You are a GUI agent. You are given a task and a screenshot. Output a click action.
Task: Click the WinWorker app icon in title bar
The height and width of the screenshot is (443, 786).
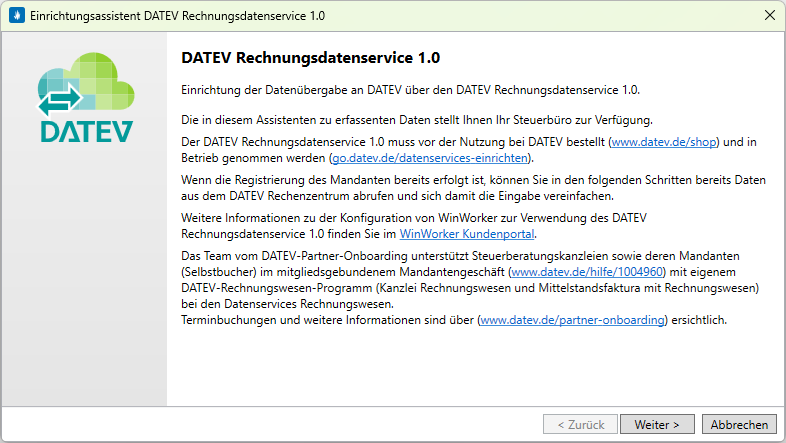click(x=17, y=16)
